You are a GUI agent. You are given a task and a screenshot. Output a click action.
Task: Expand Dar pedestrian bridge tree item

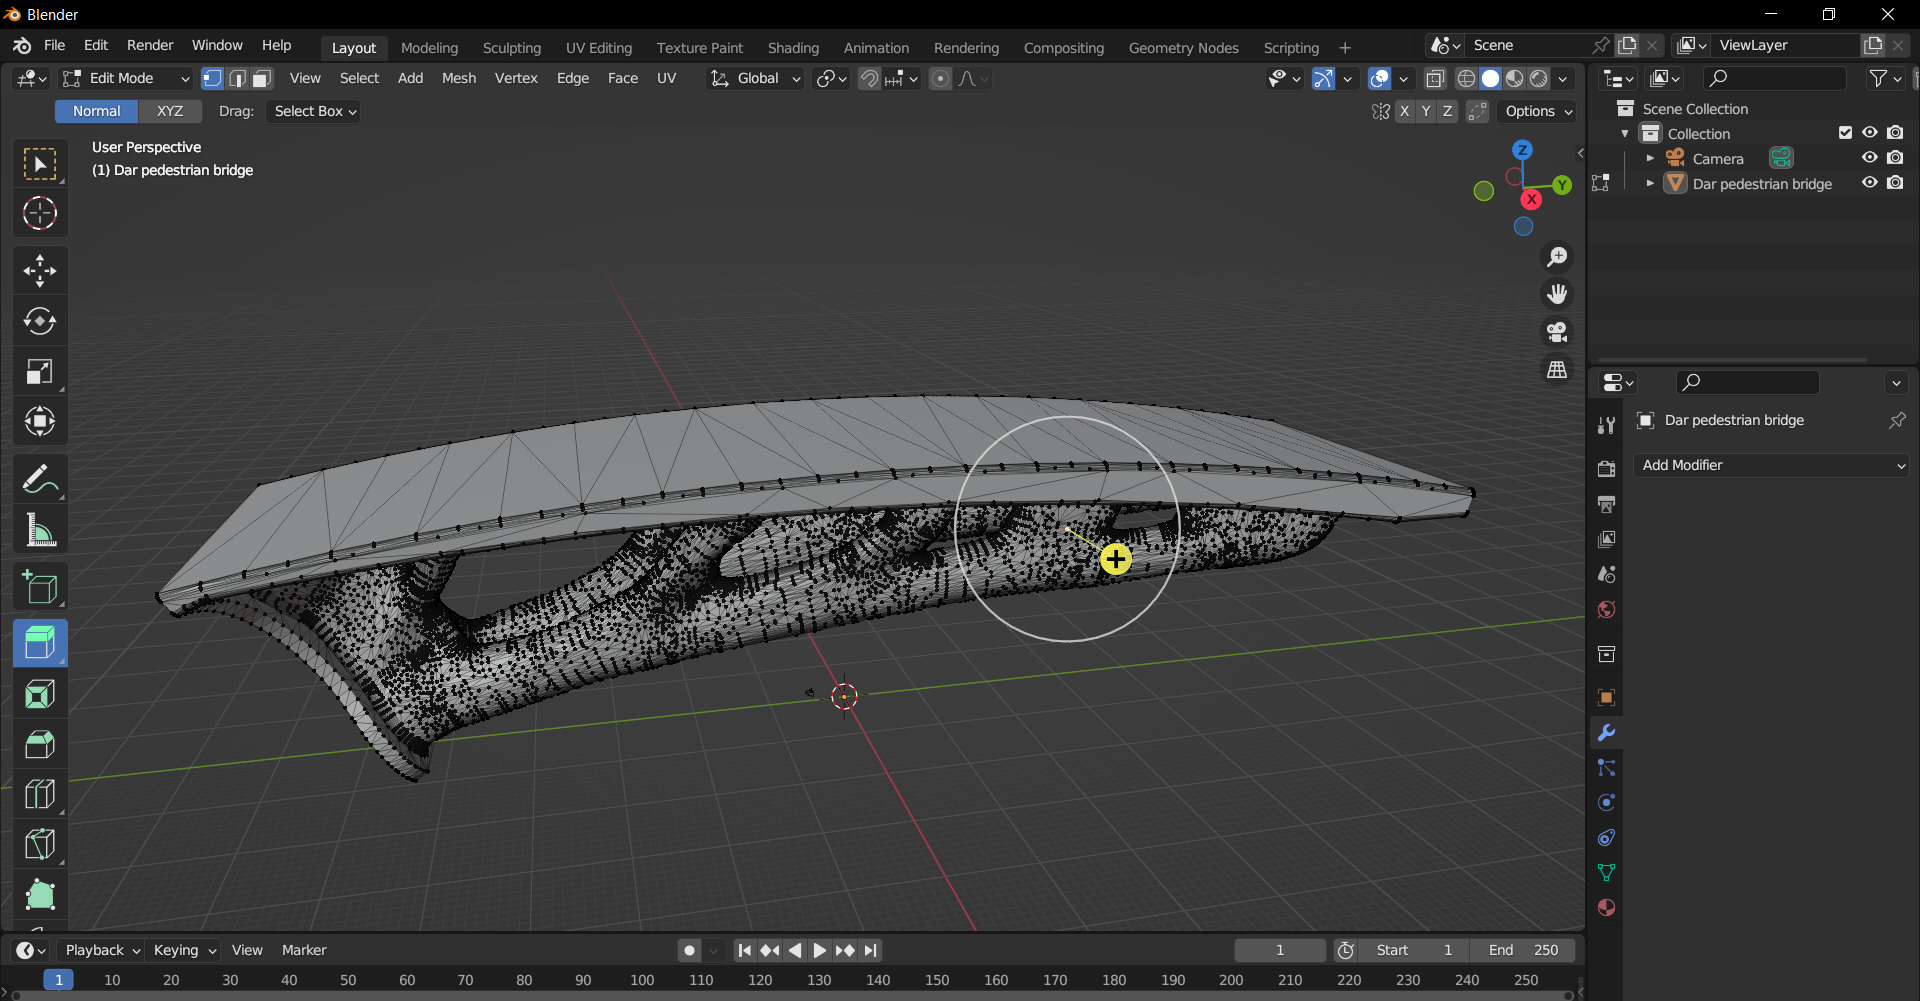[1650, 184]
